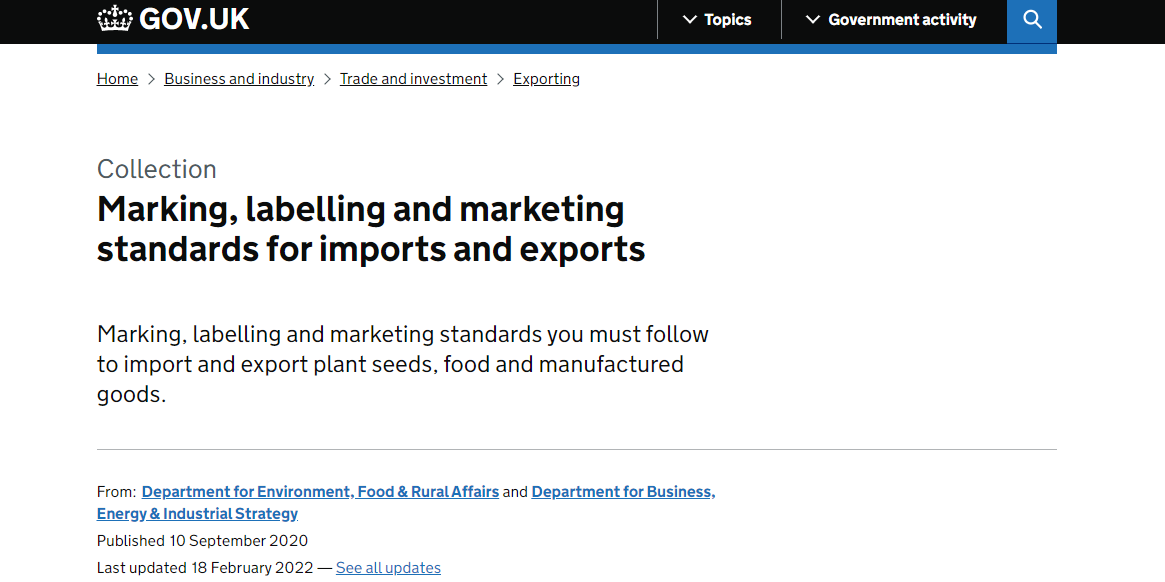View the See all updates link
1165x582 pixels.
coord(388,568)
